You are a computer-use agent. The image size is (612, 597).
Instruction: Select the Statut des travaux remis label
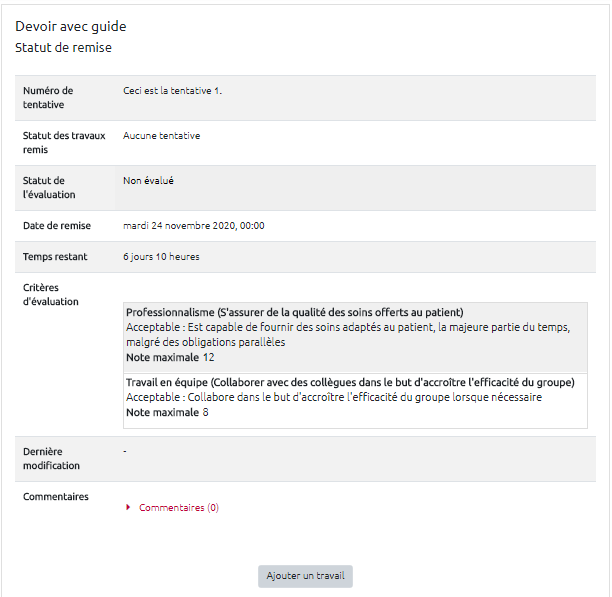click(x=64, y=142)
